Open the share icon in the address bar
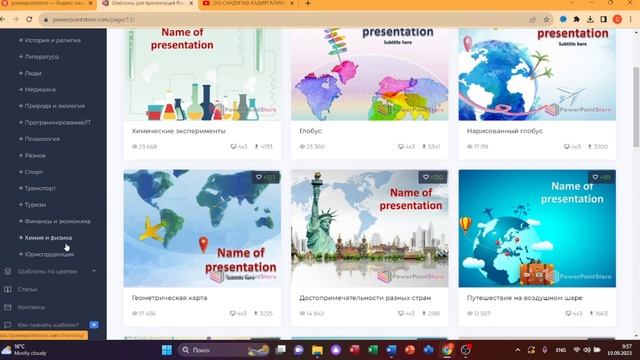Screen dimensions: 640x360 pos(533,20)
